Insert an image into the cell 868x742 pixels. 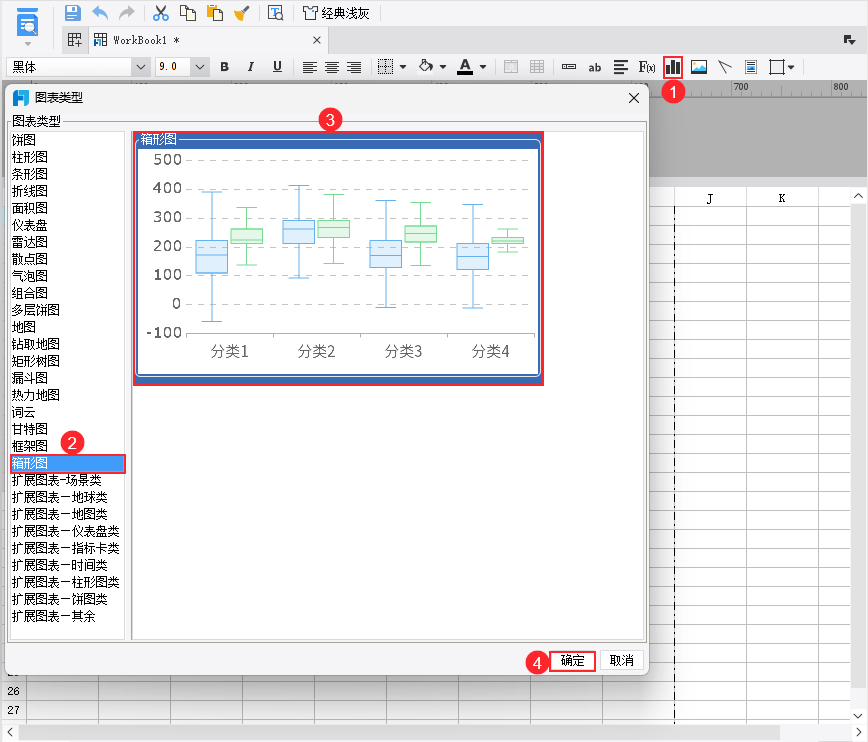point(699,67)
